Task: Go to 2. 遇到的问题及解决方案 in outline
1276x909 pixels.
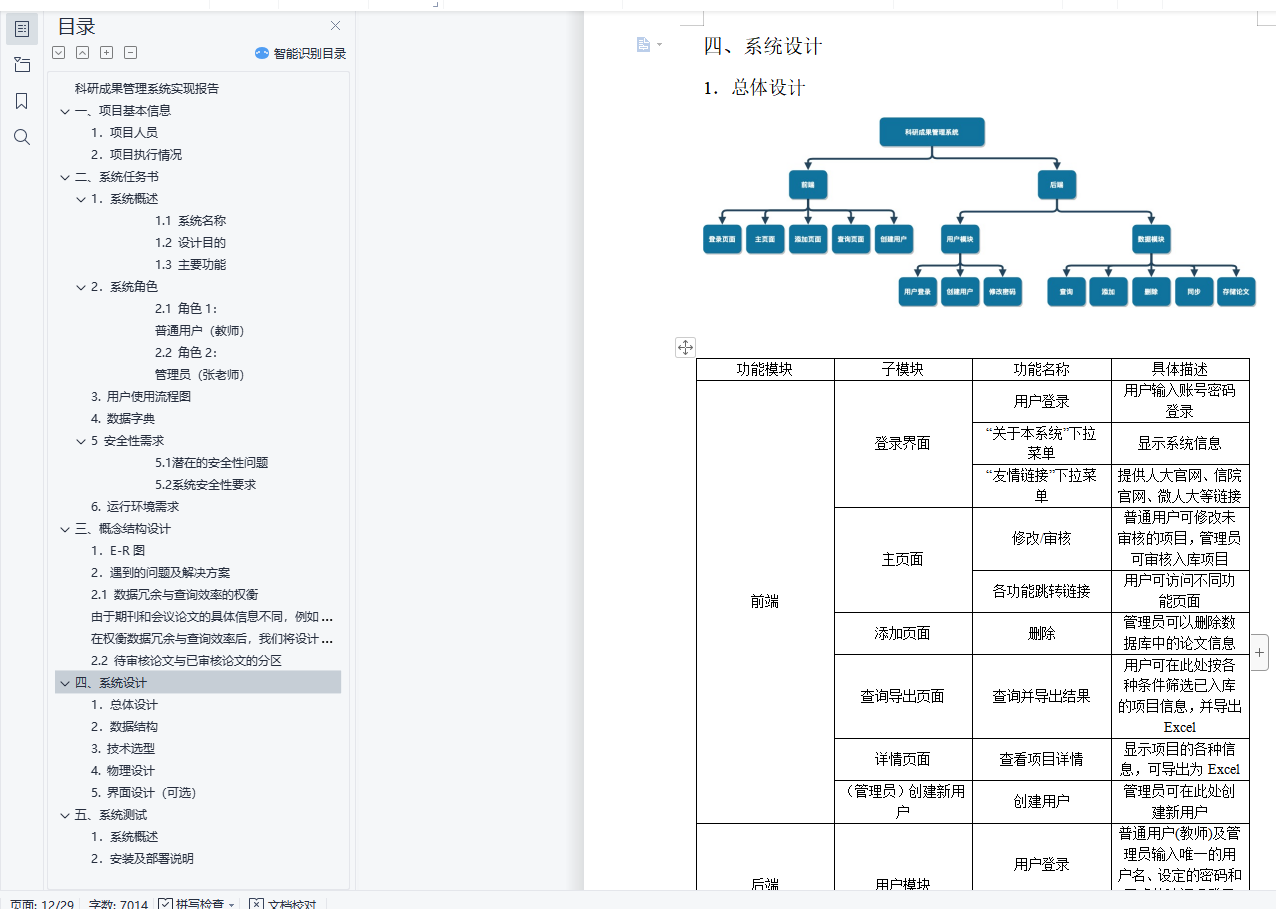Action: (160, 572)
